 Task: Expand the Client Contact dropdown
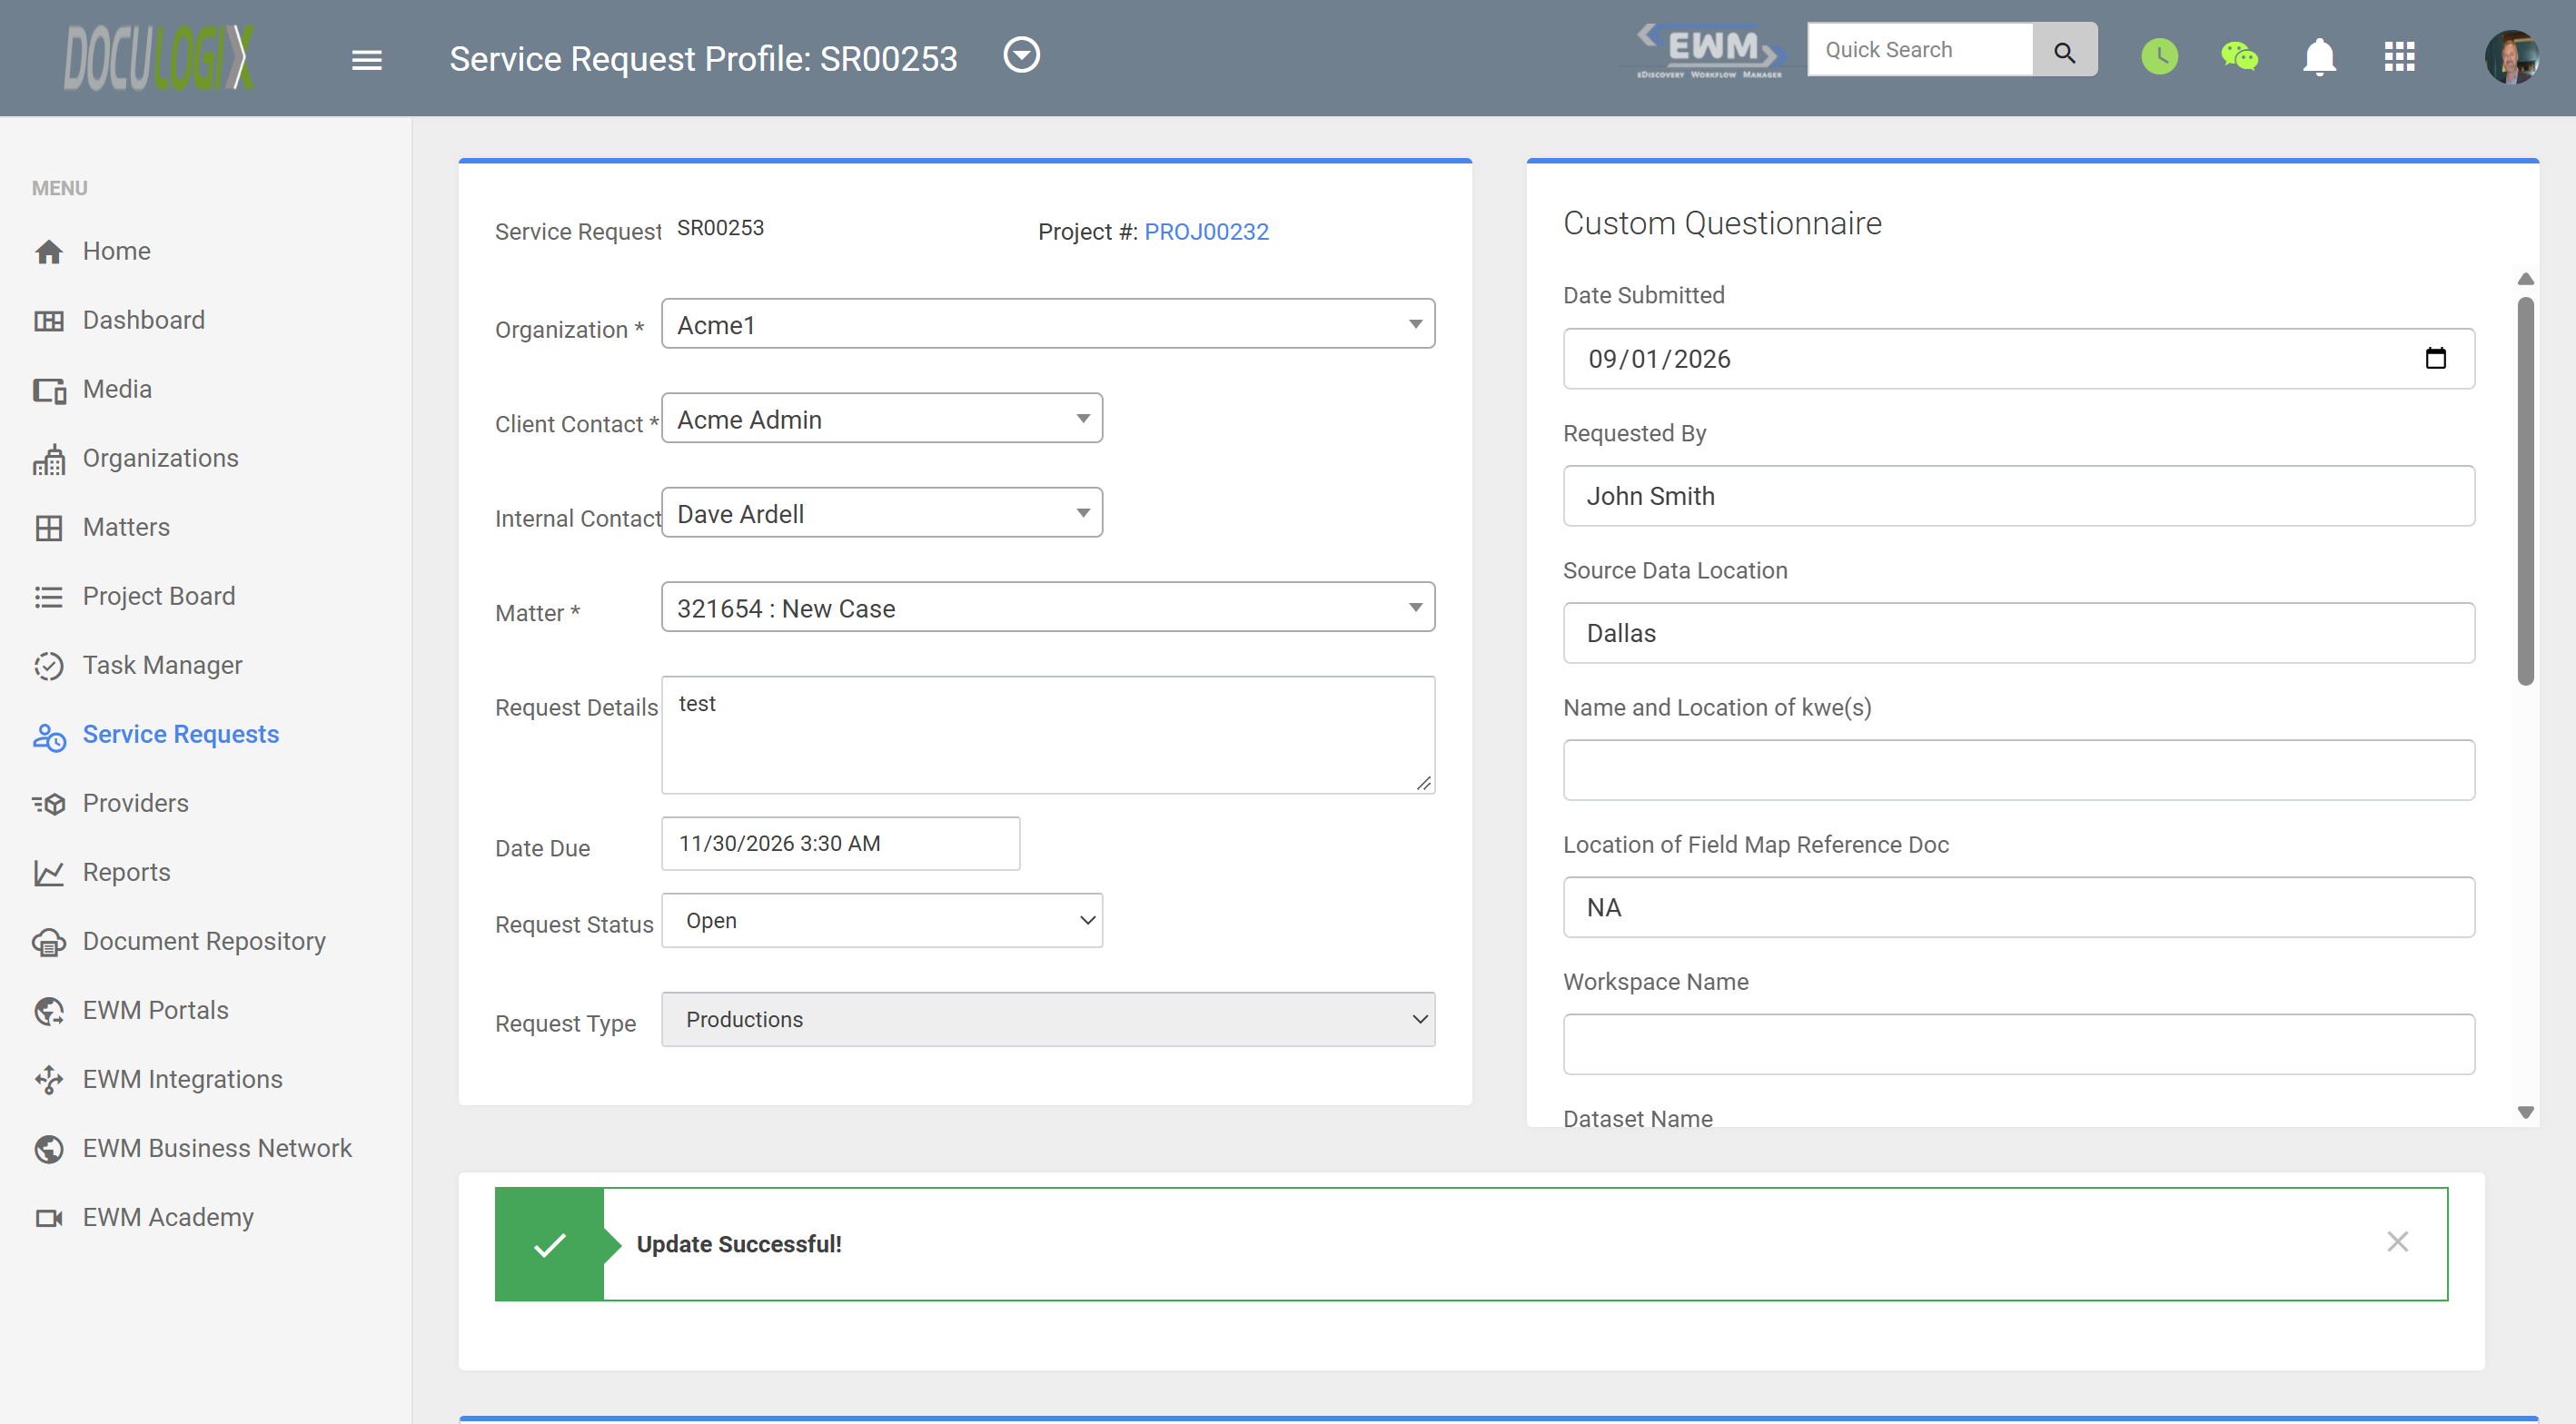point(882,418)
